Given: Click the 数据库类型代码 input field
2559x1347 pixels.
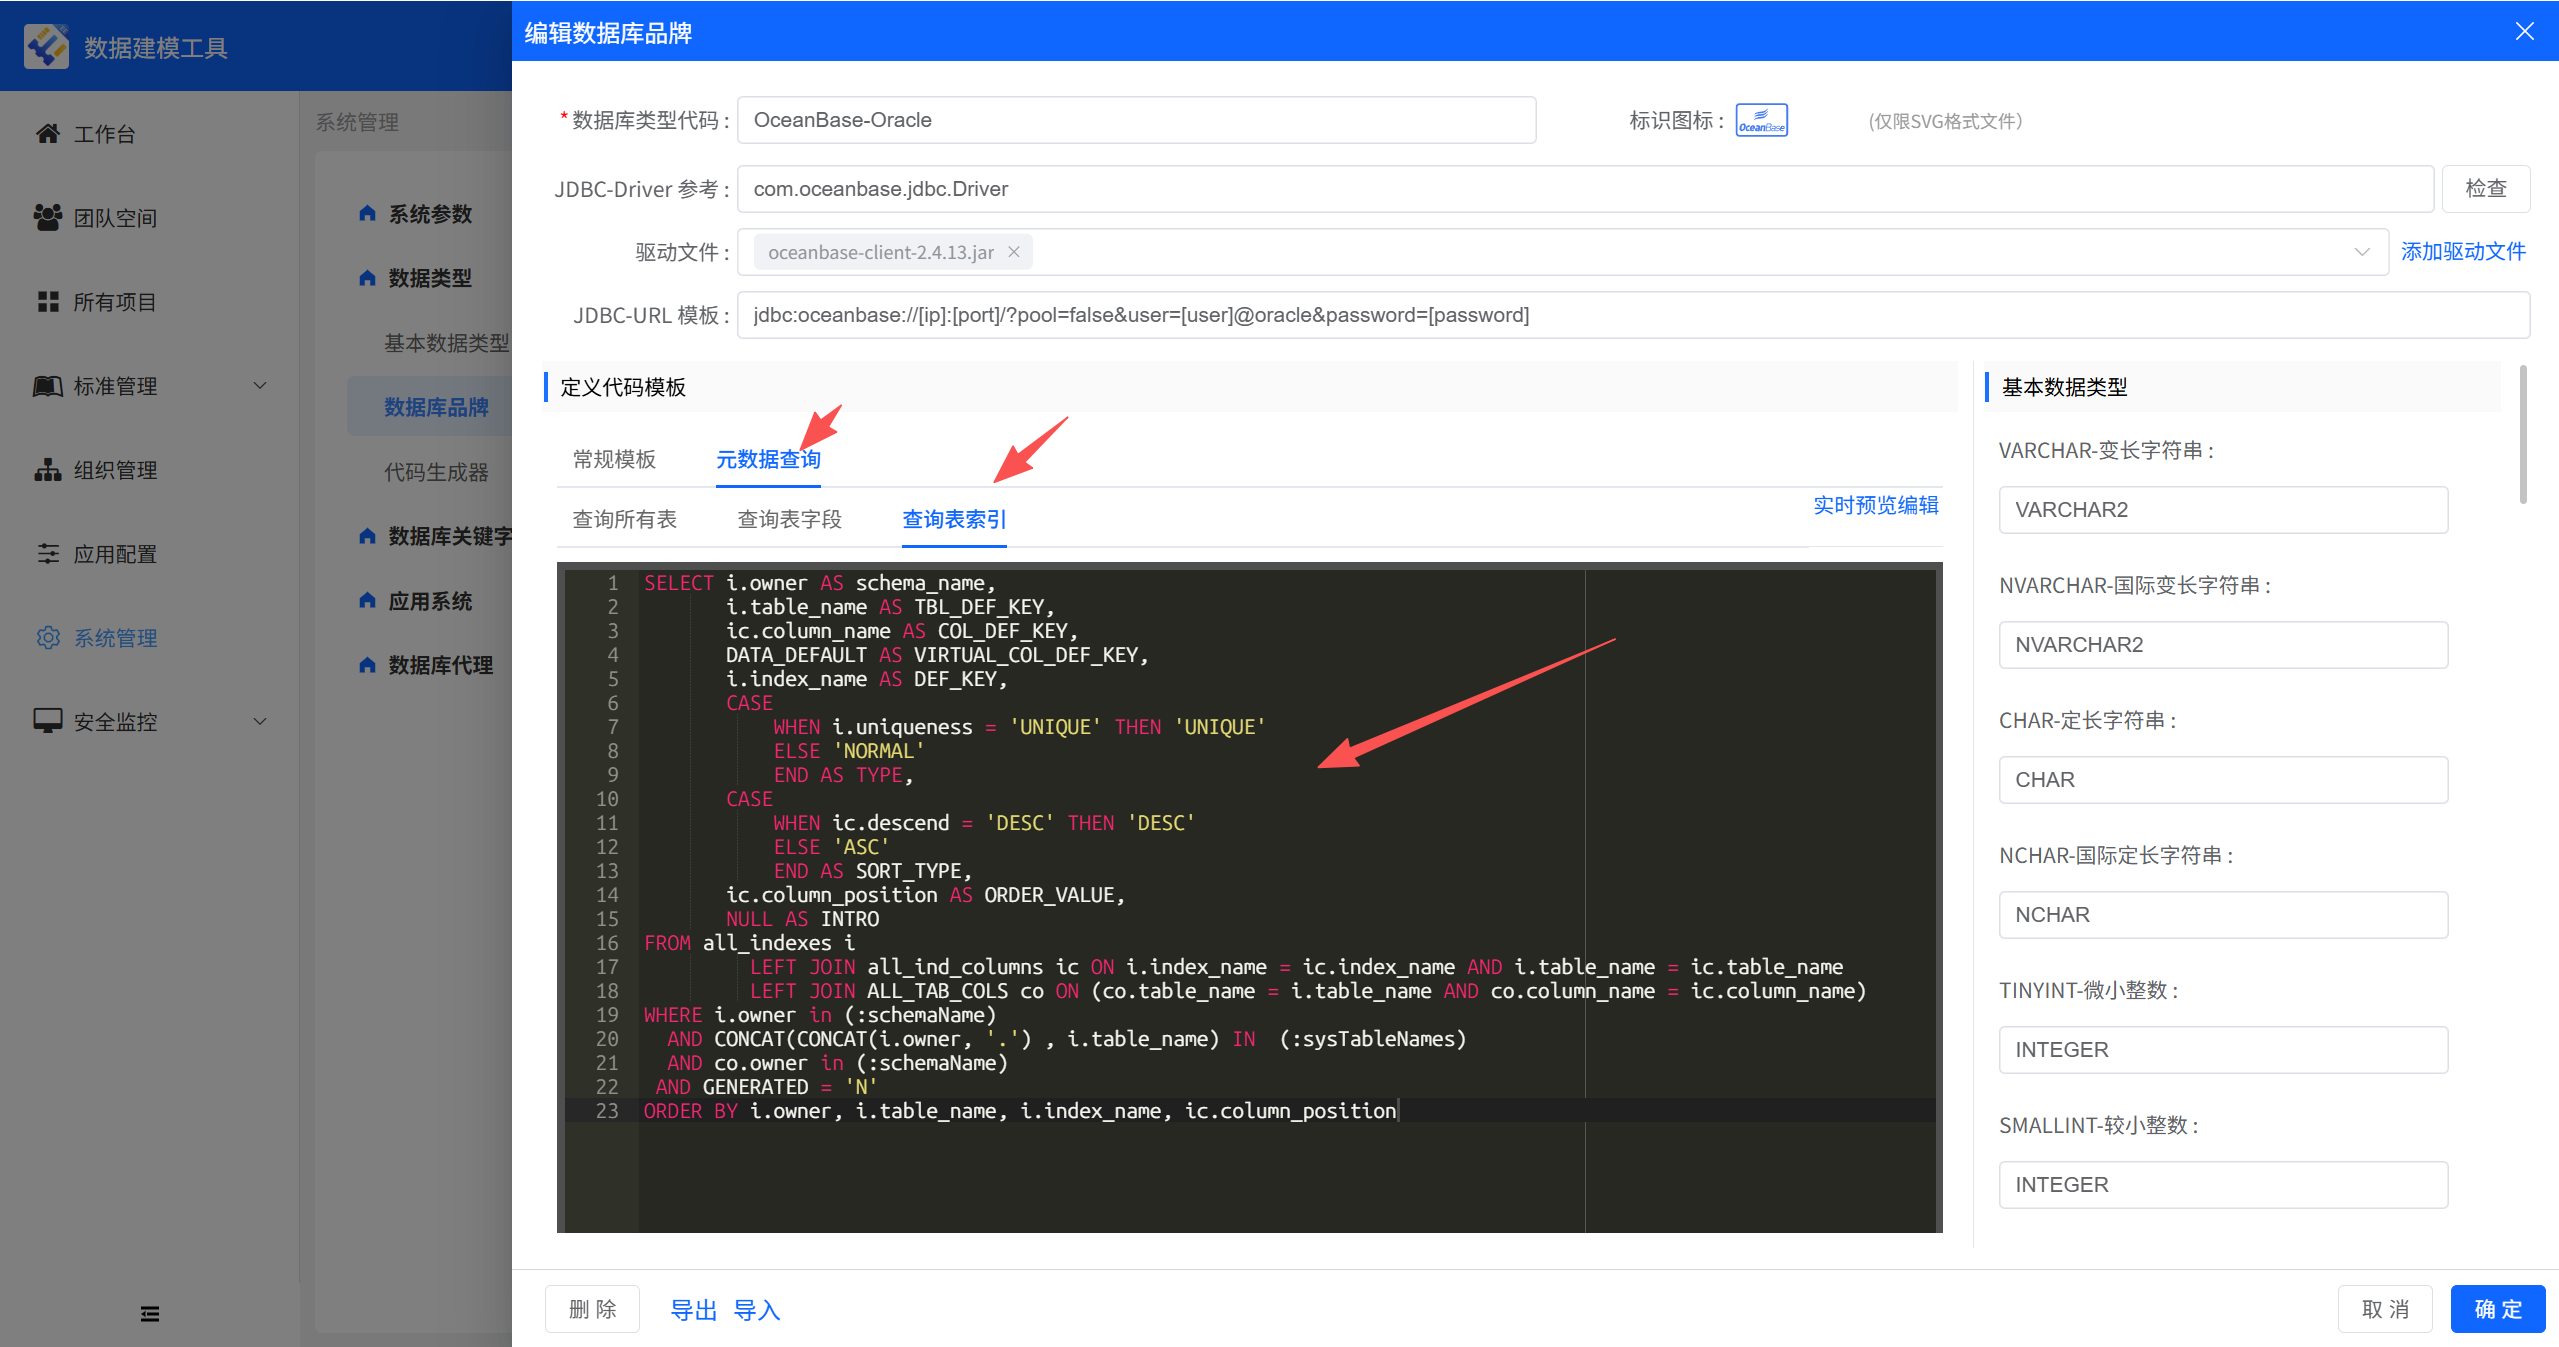Looking at the screenshot, I should click(1137, 120).
